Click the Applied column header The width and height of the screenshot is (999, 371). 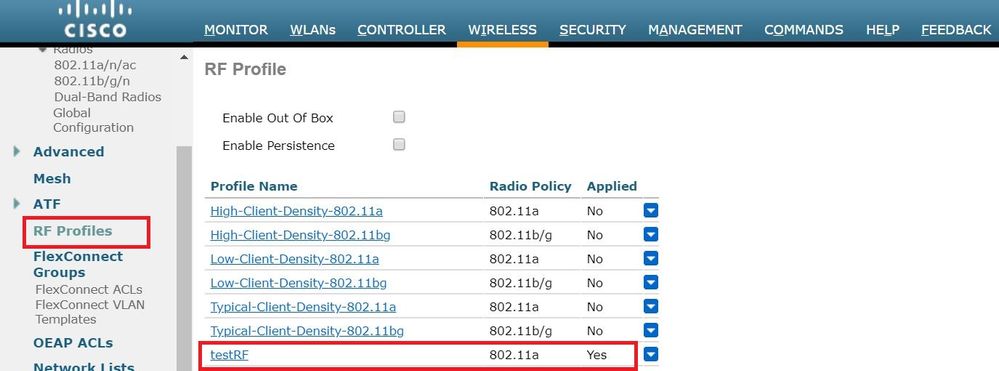tap(612, 186)
